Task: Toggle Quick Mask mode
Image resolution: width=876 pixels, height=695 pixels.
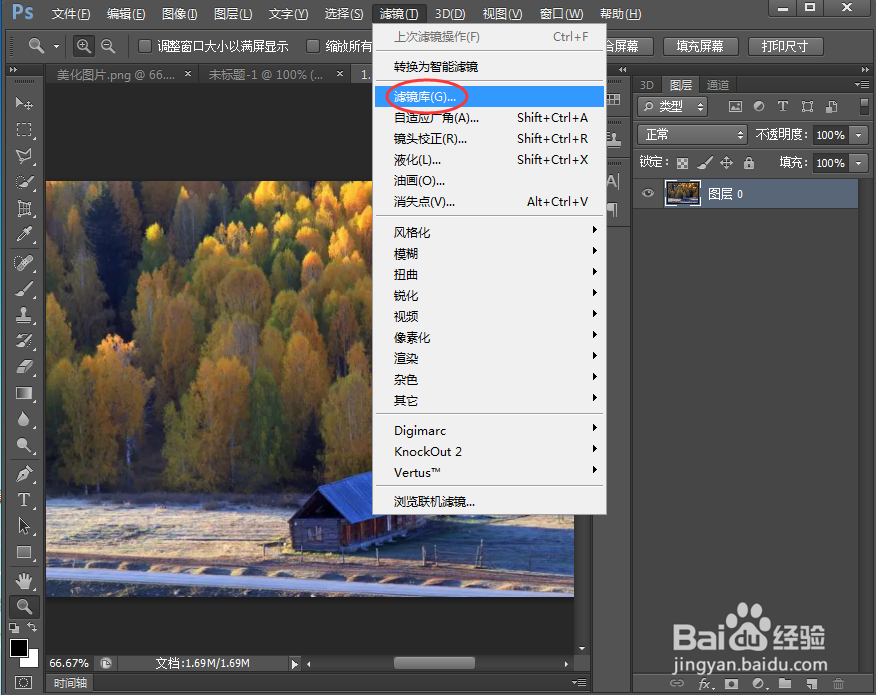Action: click(x=24, y=683)
